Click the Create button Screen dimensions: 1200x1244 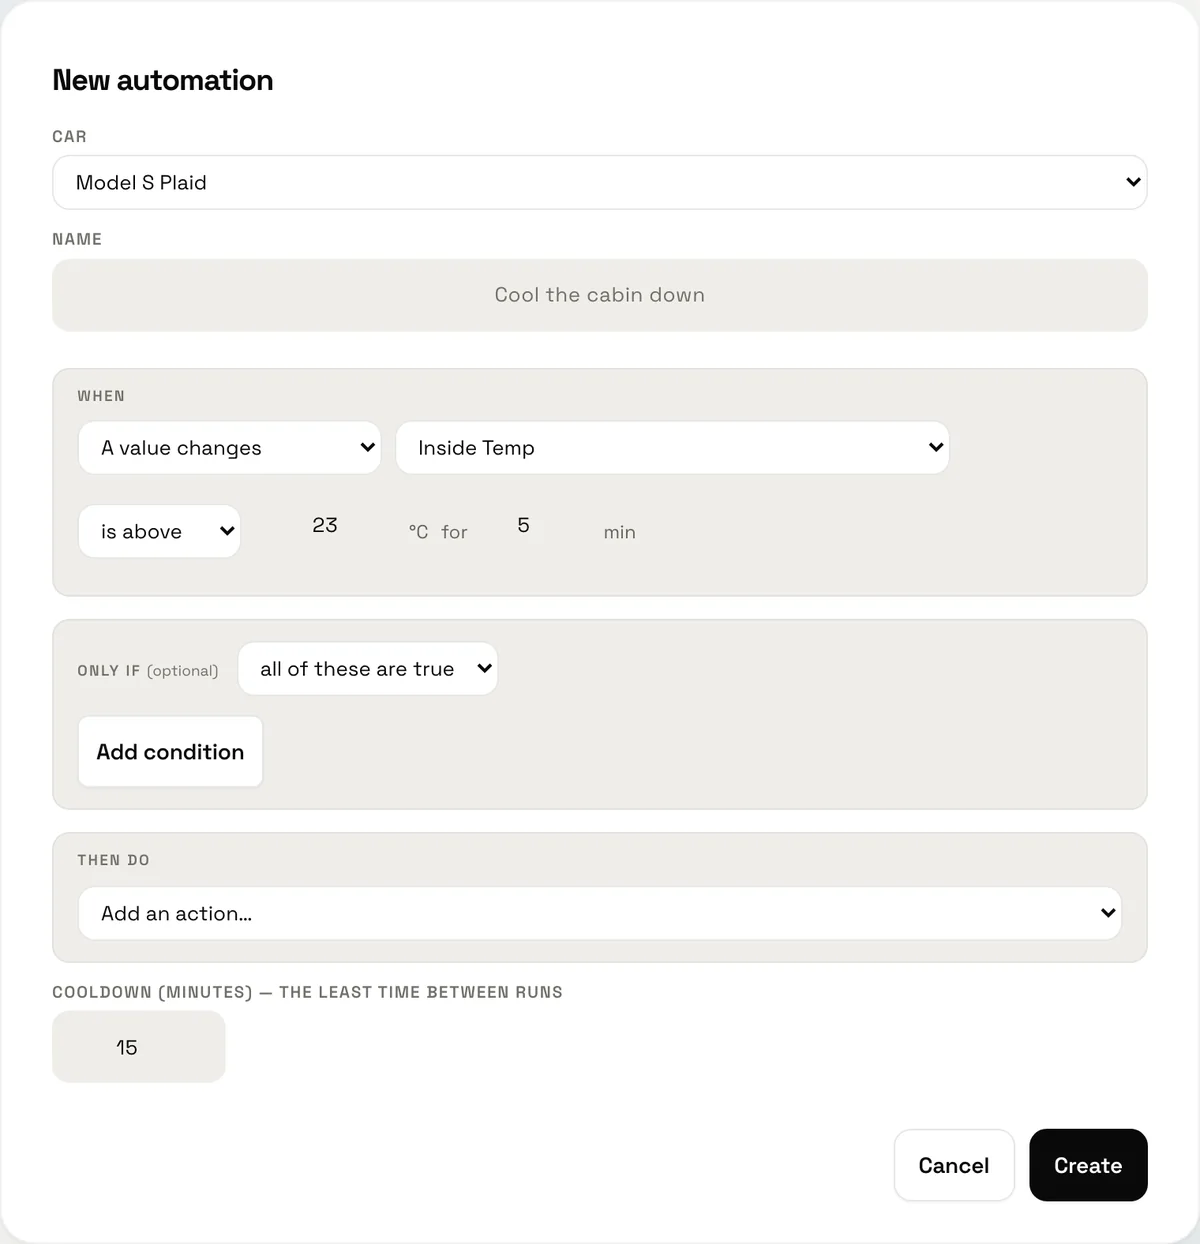click(1088, 1165)
